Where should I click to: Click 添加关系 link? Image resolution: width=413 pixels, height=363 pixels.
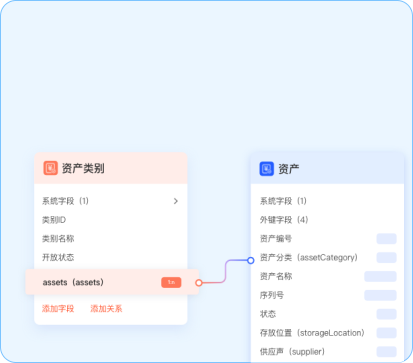pyautogui.click(x=106, y=309)
